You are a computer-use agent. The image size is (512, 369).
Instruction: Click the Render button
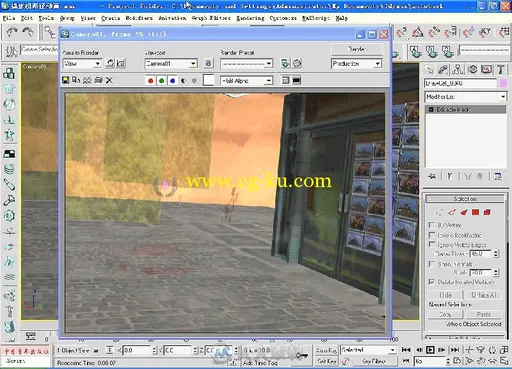(x=356, y=49)
